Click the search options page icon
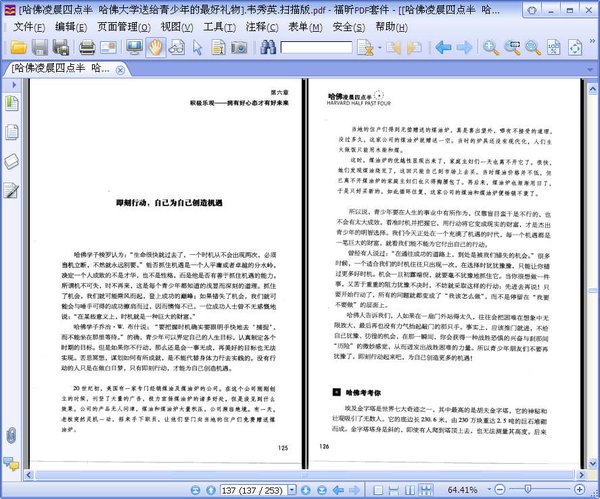Image resolution: width=600 pixels, height=499 pixels. (365, 47)
